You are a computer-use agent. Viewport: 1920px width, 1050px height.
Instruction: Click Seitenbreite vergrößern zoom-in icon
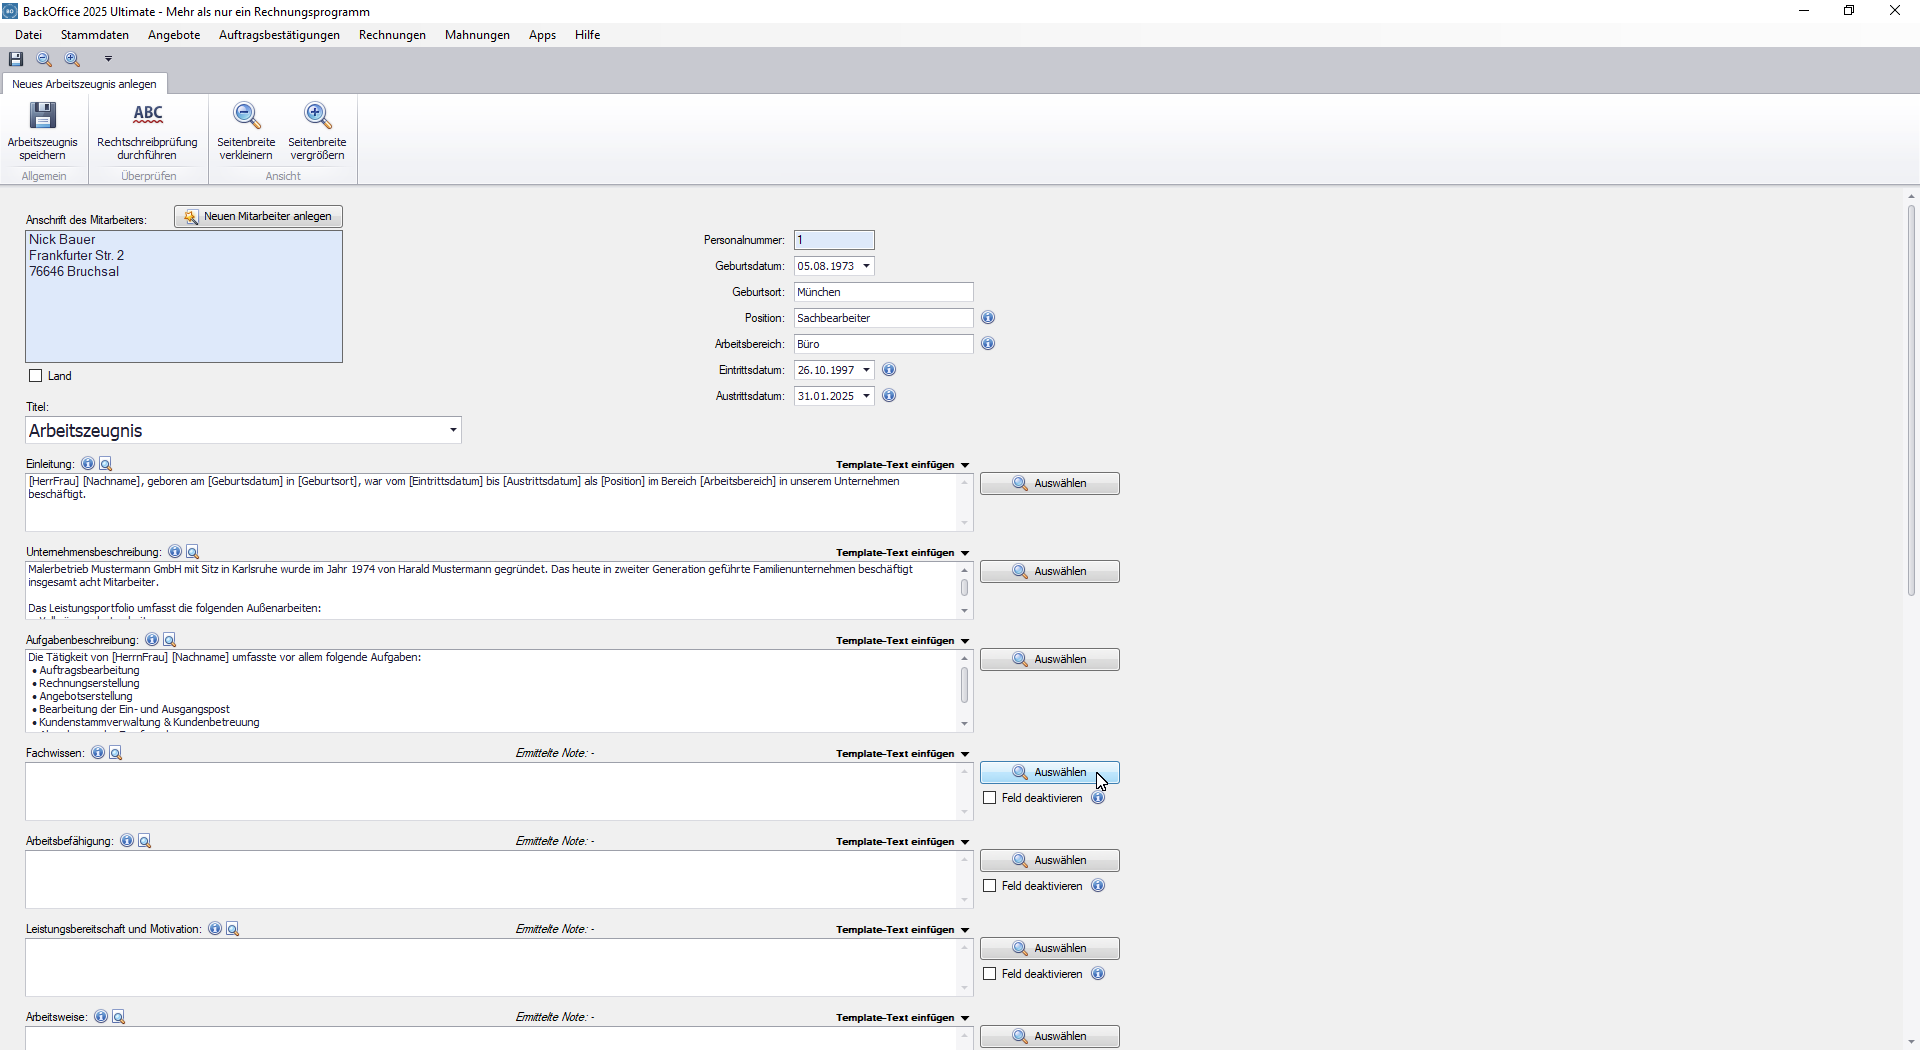tap(317, 131)
